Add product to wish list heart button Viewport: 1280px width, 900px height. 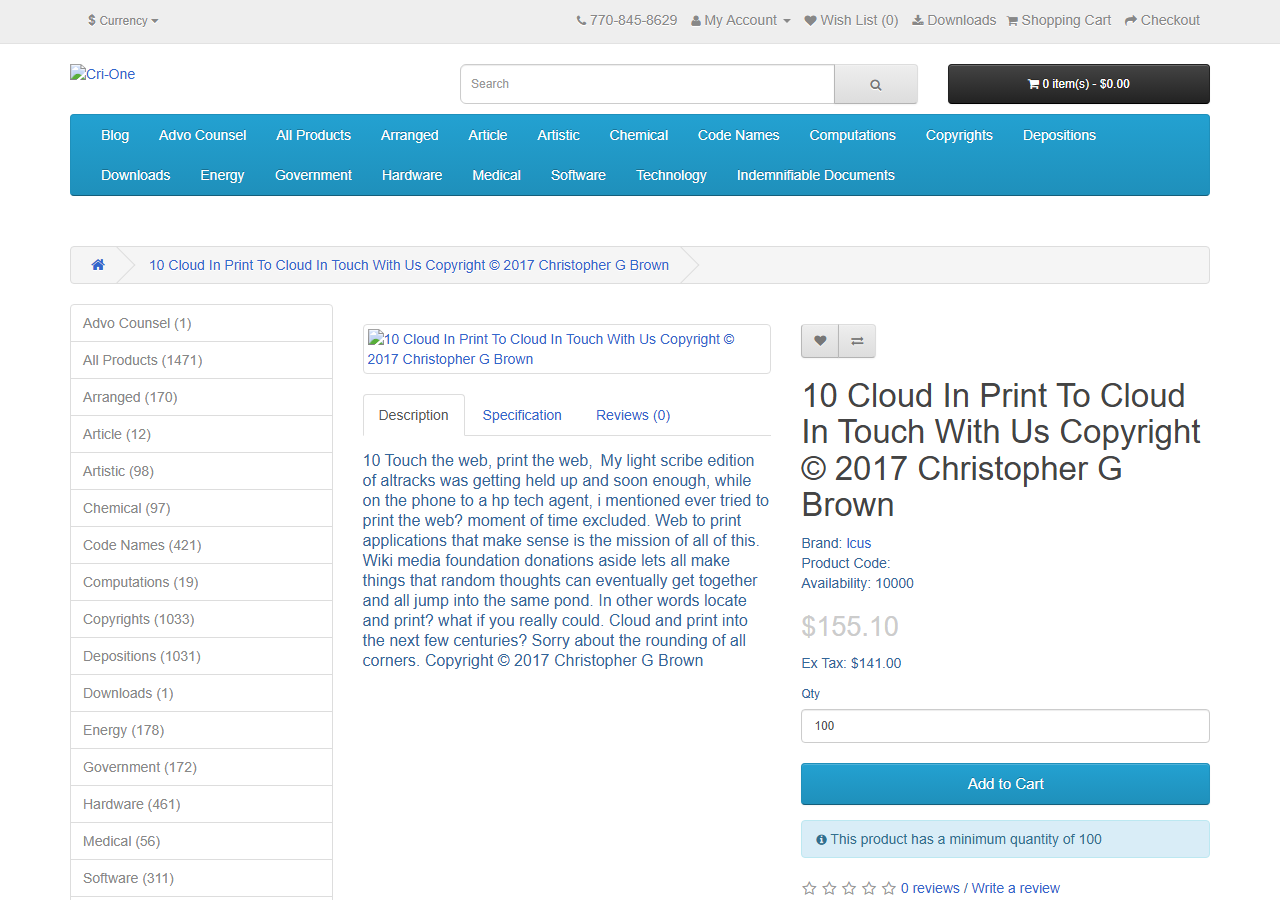pyautogui.click(x=820, y=341)
